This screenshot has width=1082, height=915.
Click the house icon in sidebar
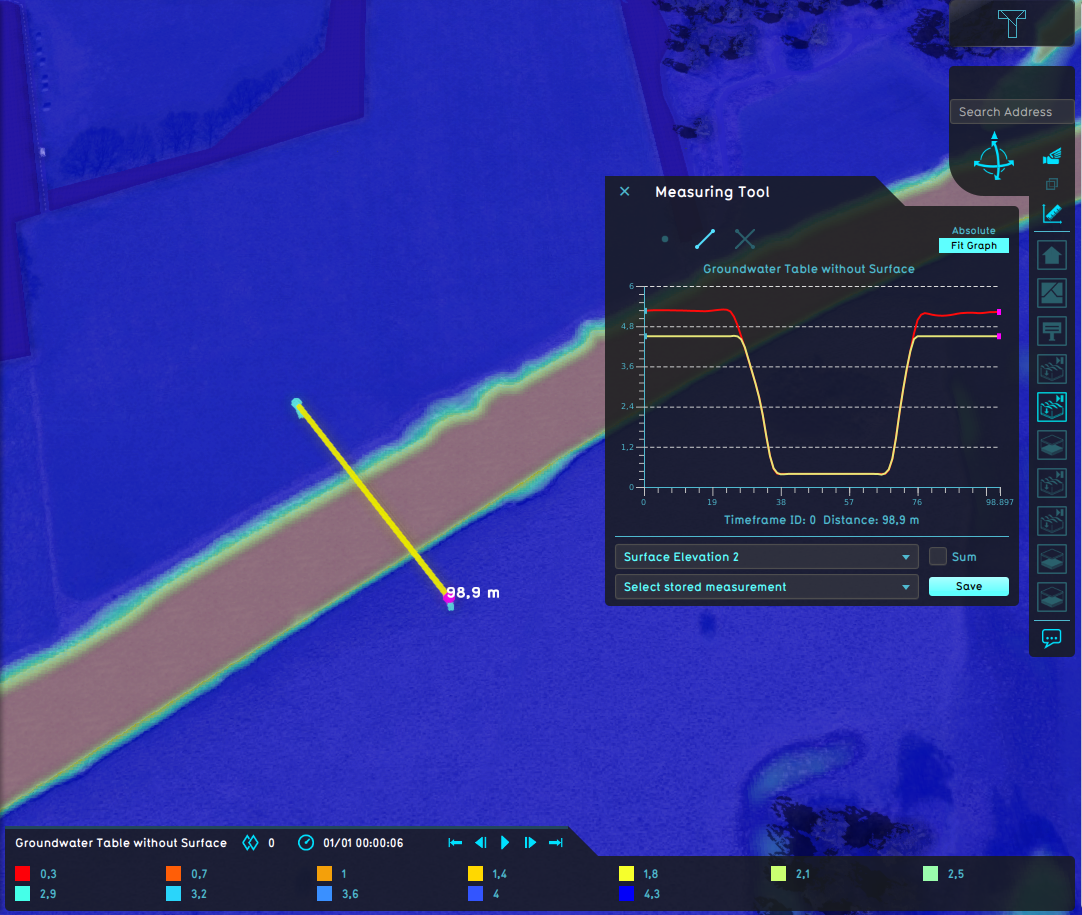pyautogui.click(x=1052, y=256)
